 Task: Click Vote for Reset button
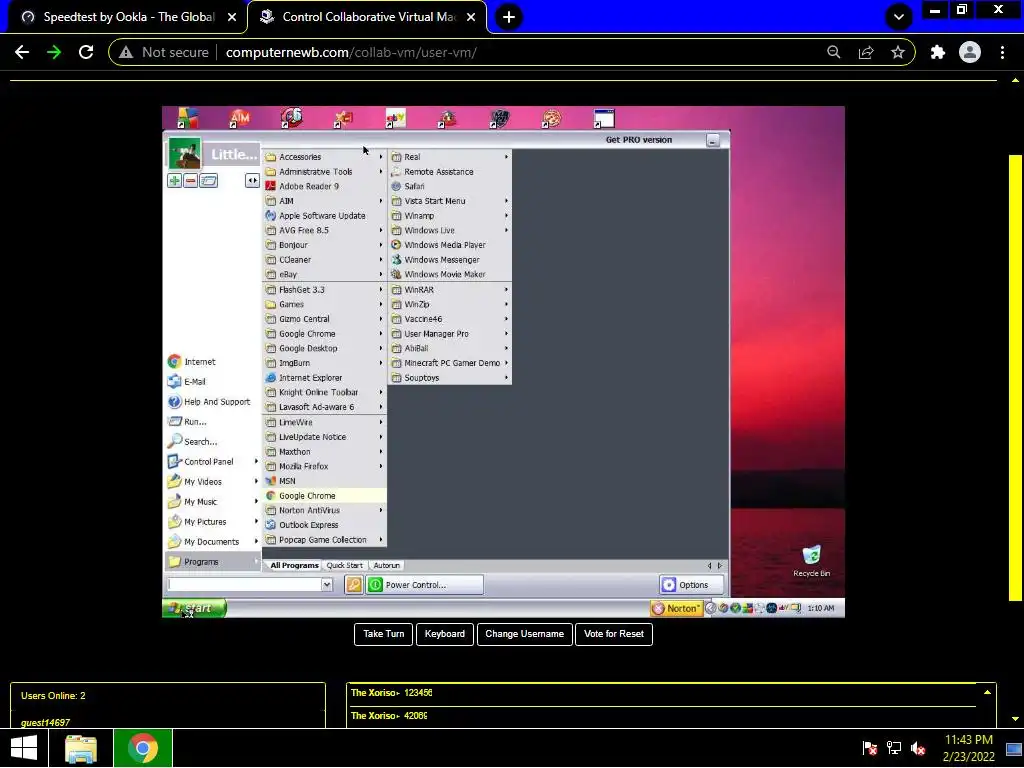point(614,634)
